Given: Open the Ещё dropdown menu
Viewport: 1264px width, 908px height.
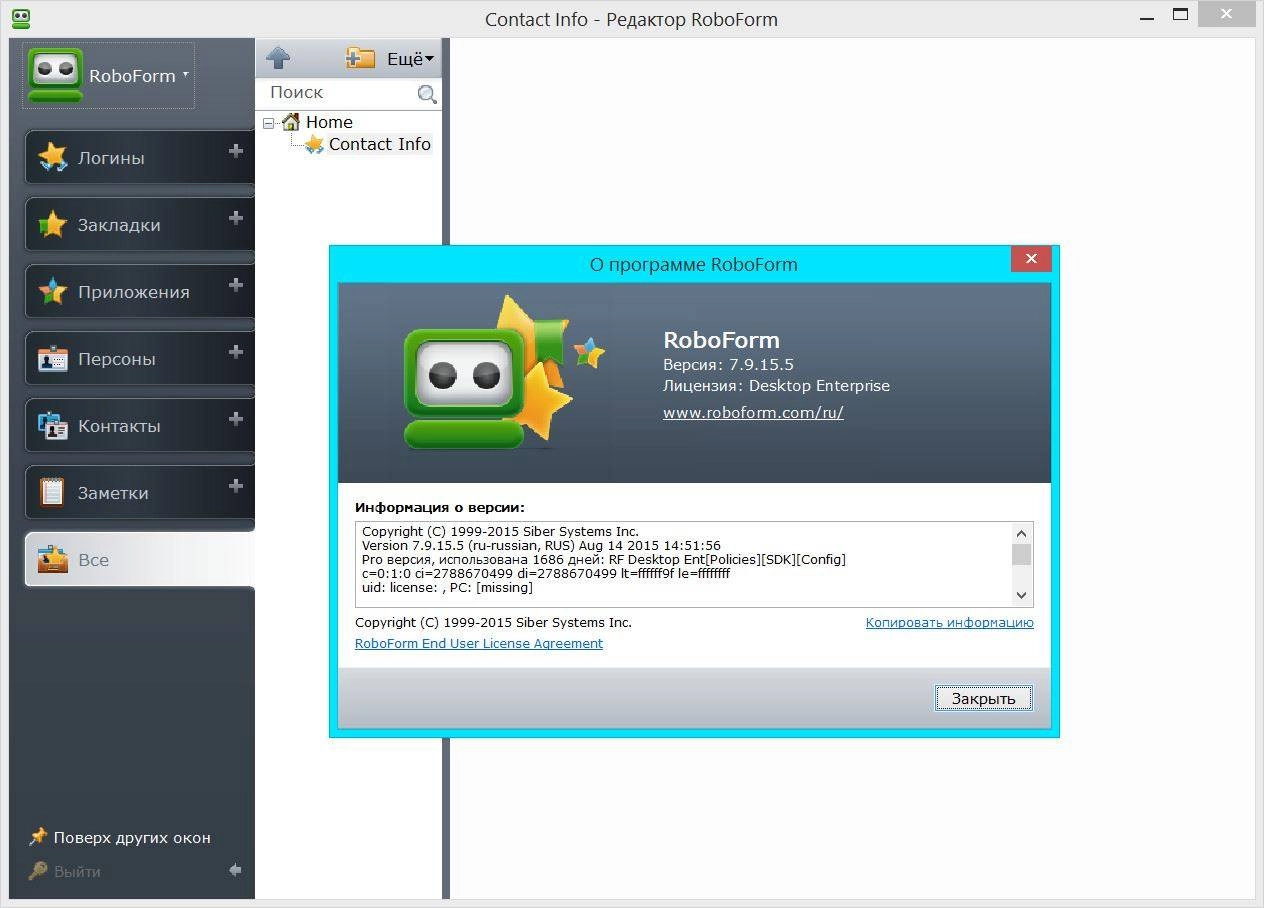Looking at the screenshot, I should pos(410,59).
